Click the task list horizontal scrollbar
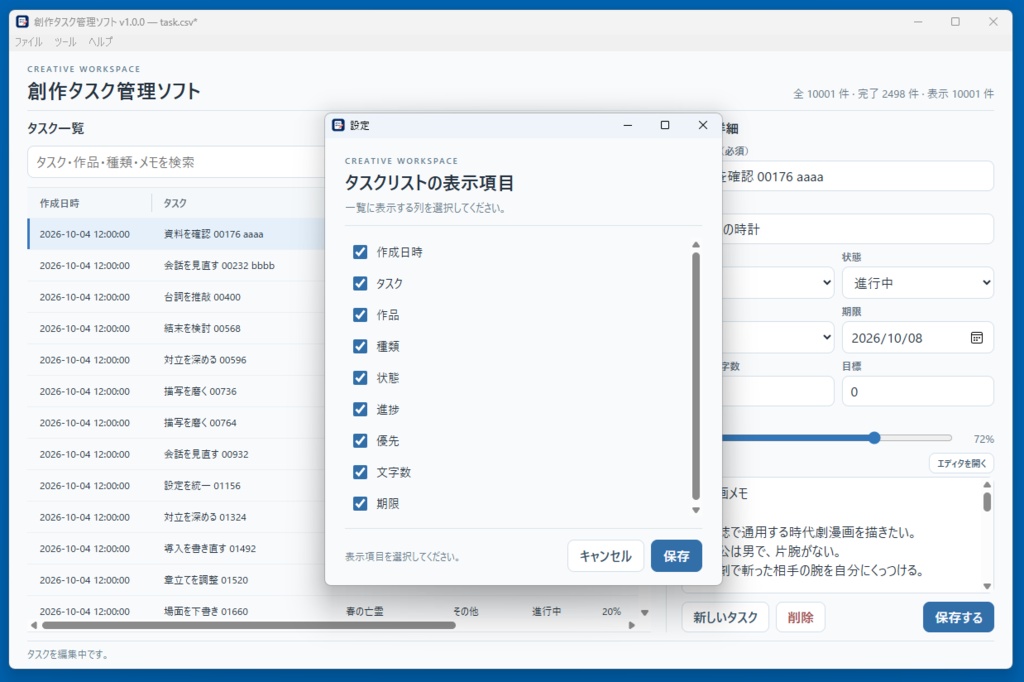Screen dimensions: 1024x682 248,625
